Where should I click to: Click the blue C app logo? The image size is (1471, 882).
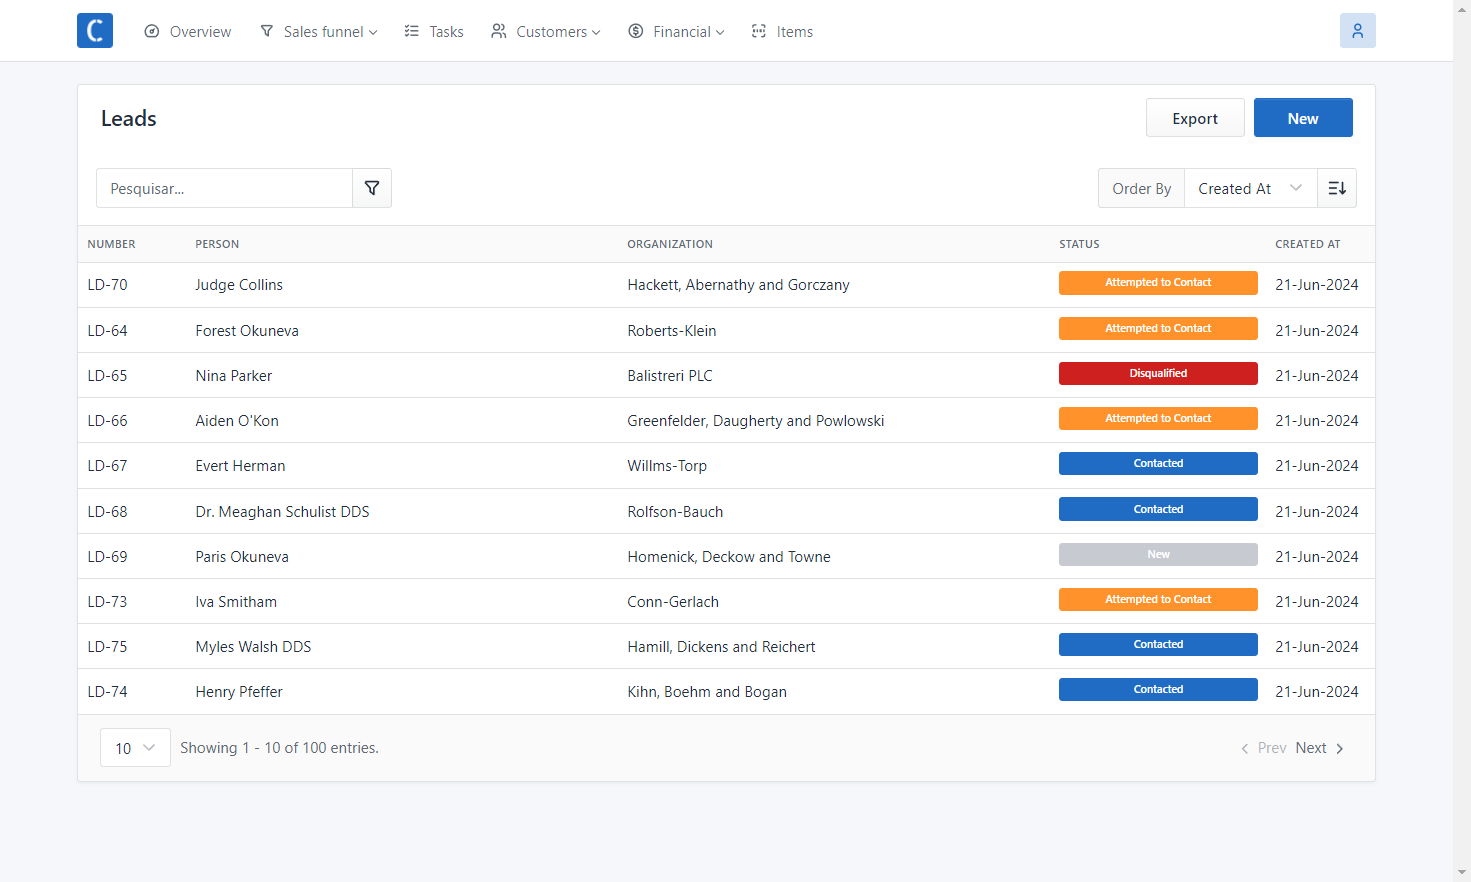click(95, 31)
